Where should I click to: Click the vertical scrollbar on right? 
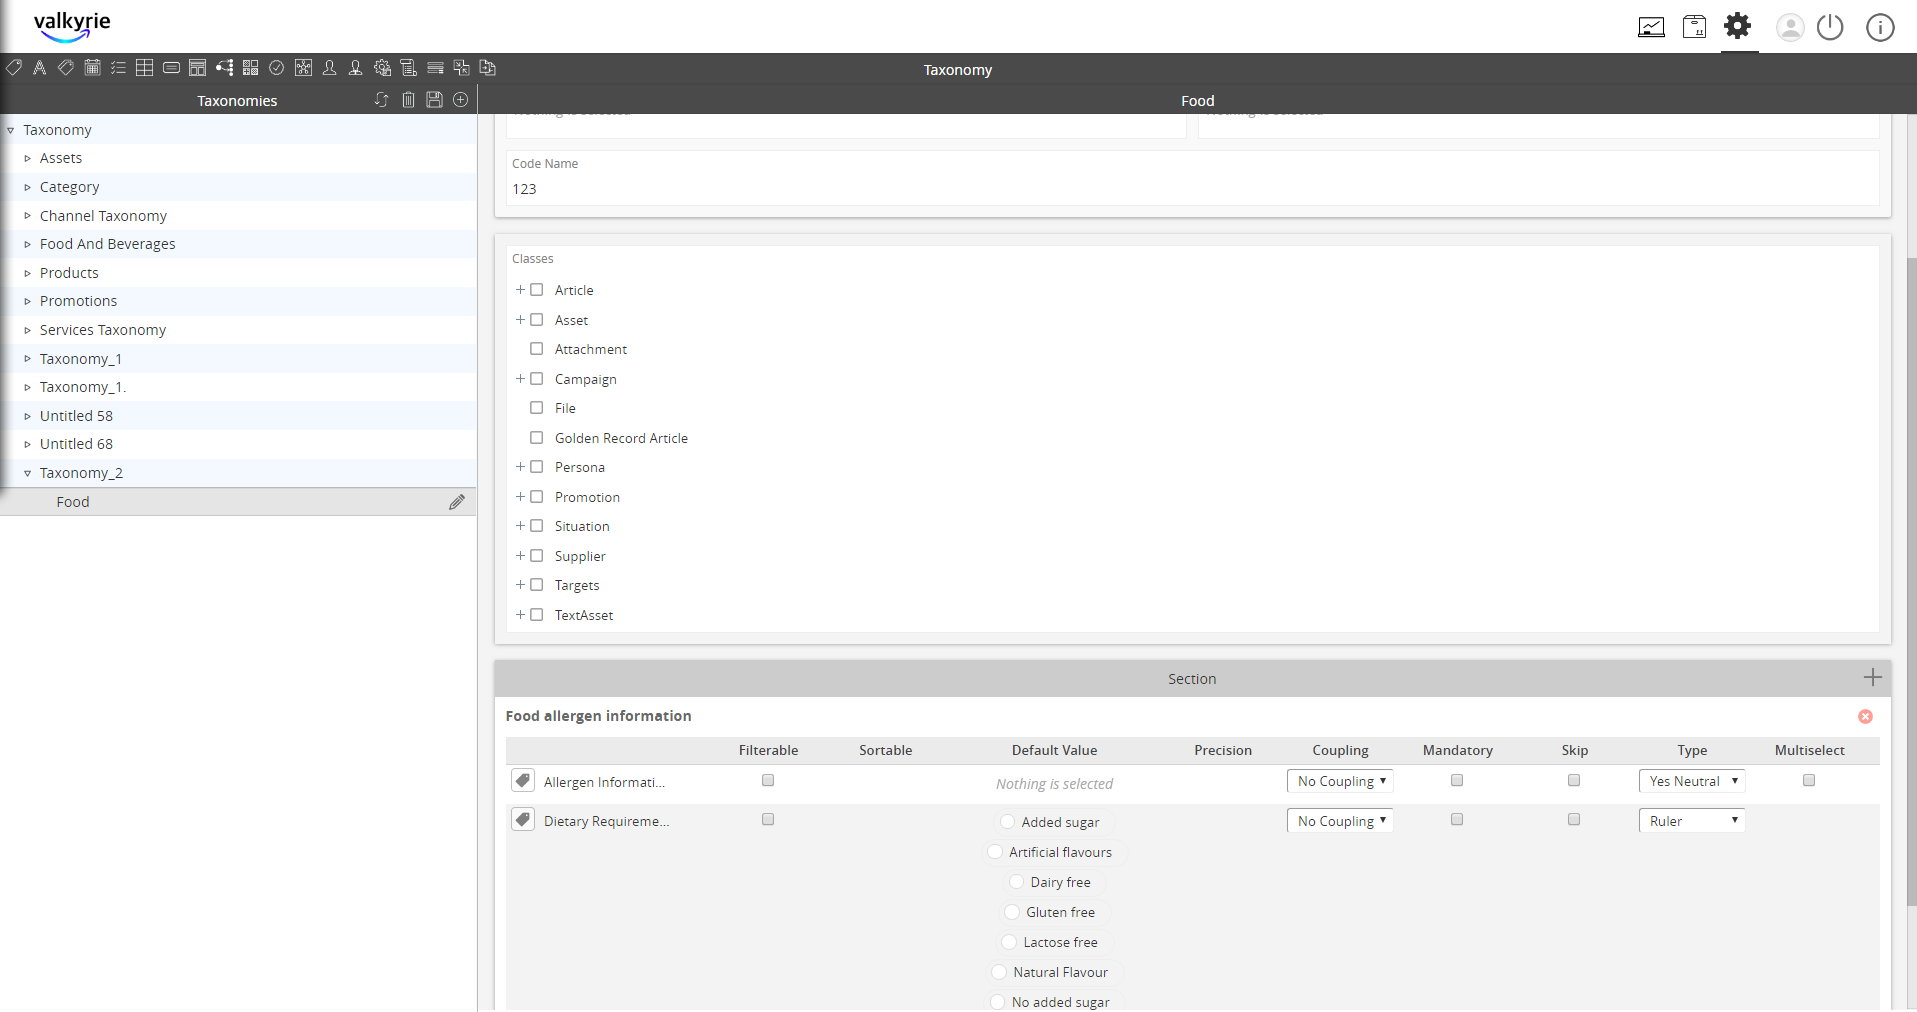(1911, 580)
